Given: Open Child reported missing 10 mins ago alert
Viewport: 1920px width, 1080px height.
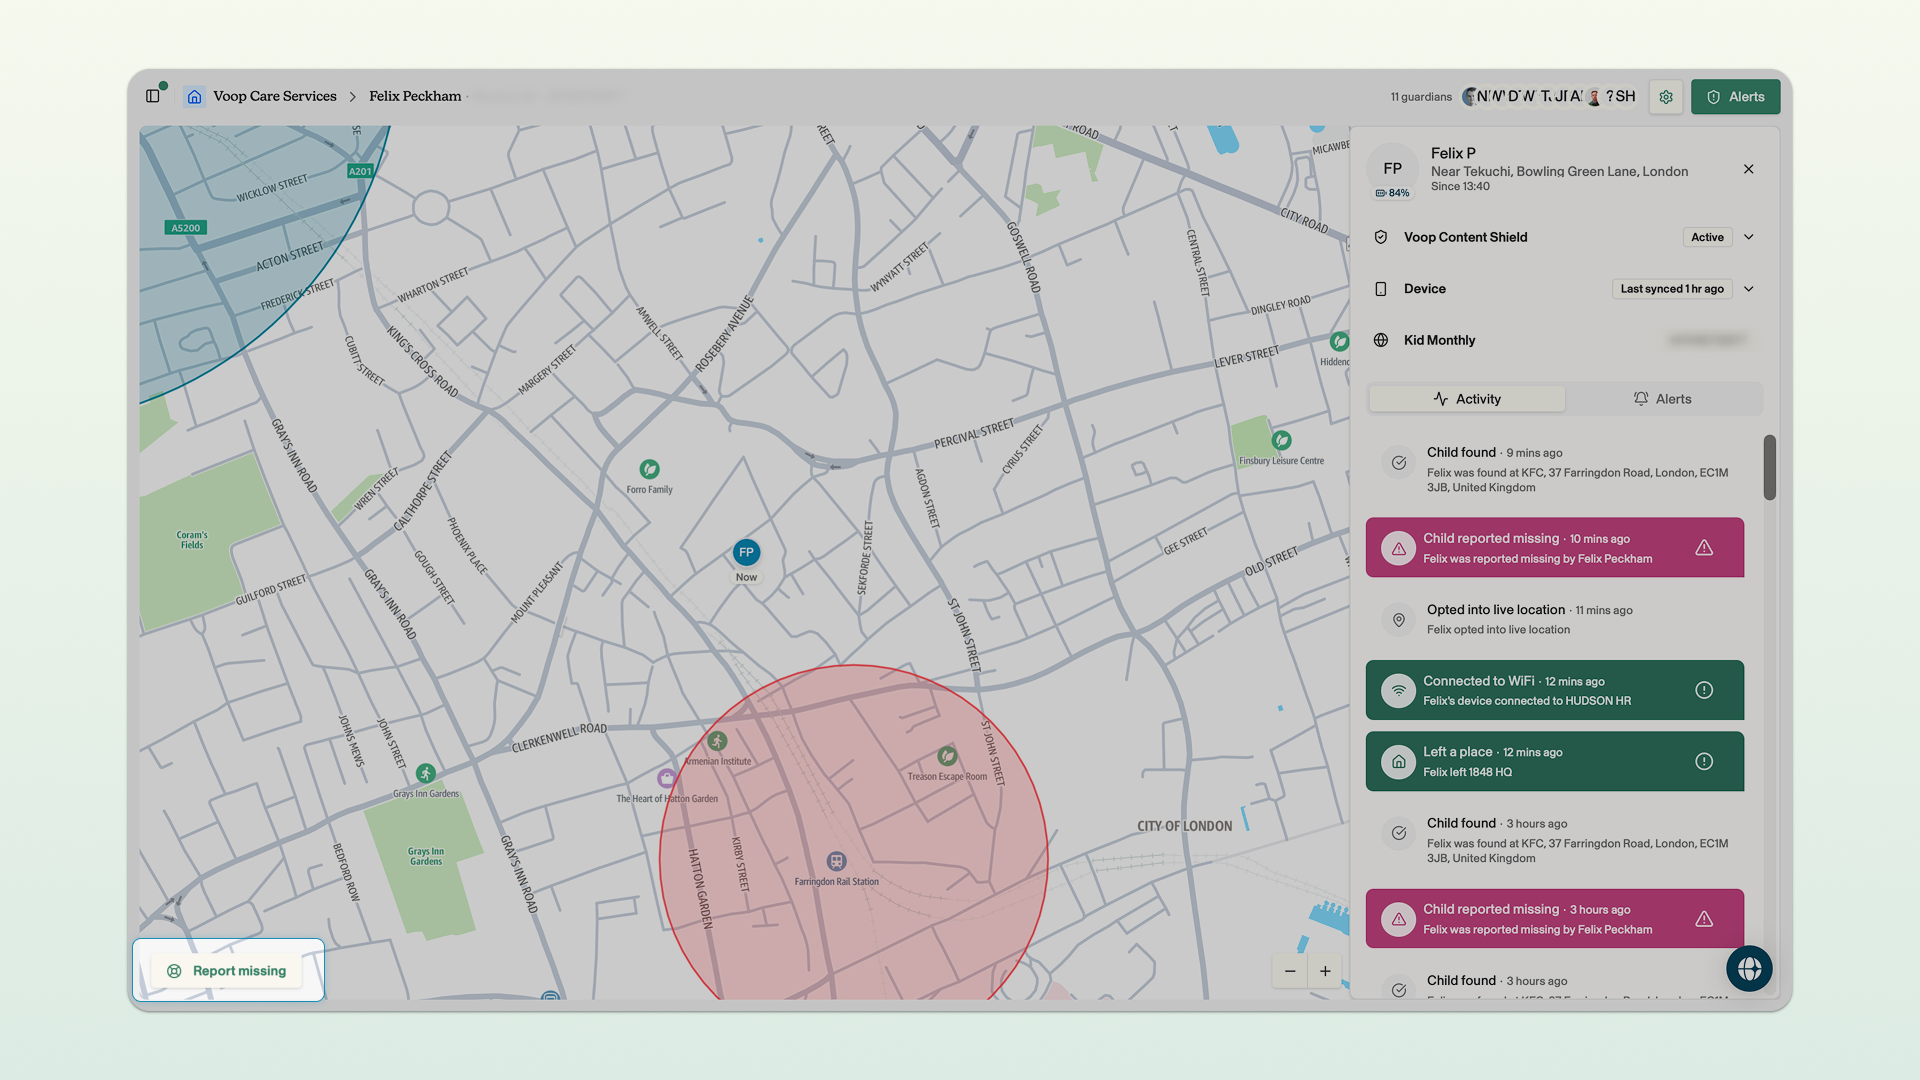Looking at the screenshot, I should (x=1555, y=548).
